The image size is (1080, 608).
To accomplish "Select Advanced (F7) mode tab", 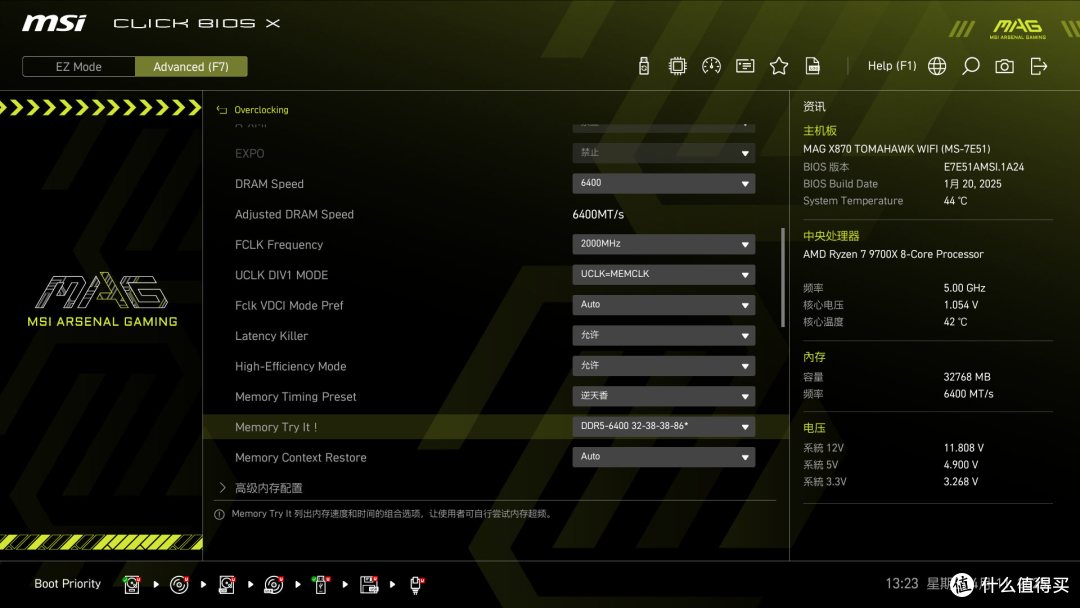I will 191,67.
